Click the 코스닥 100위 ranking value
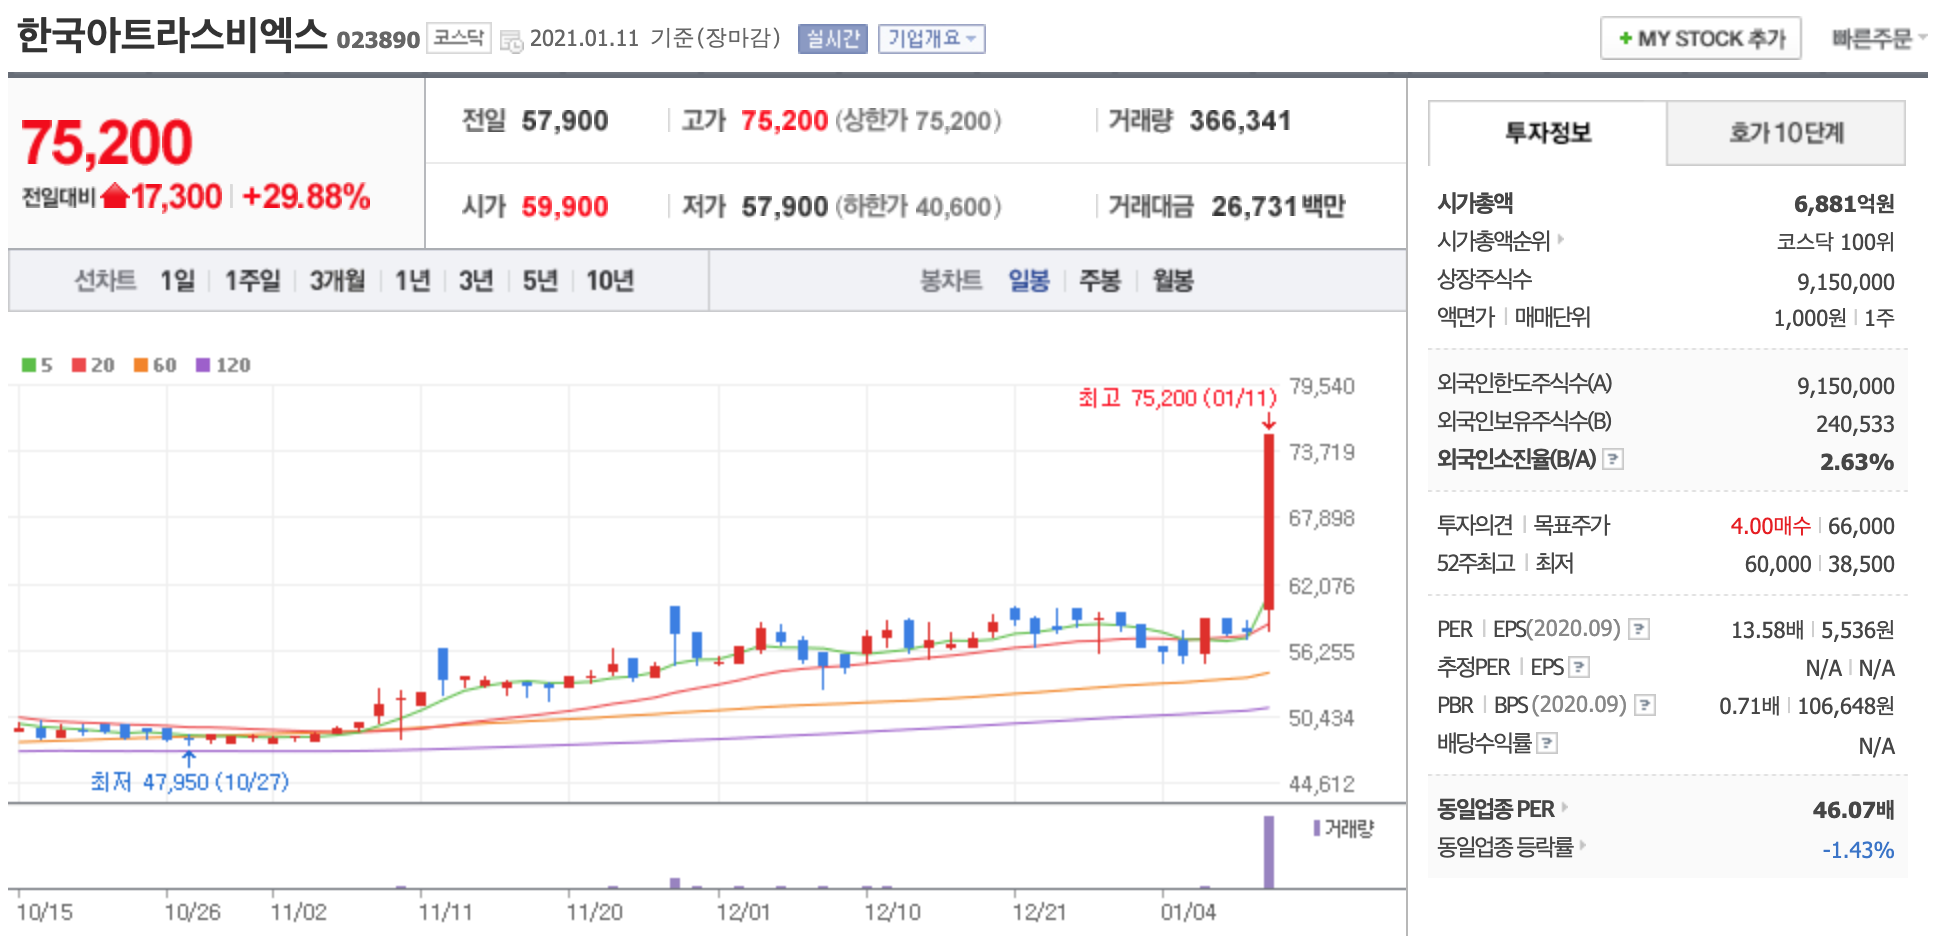This screenshot has height=936, width=1952. (x=1835, y=241)
